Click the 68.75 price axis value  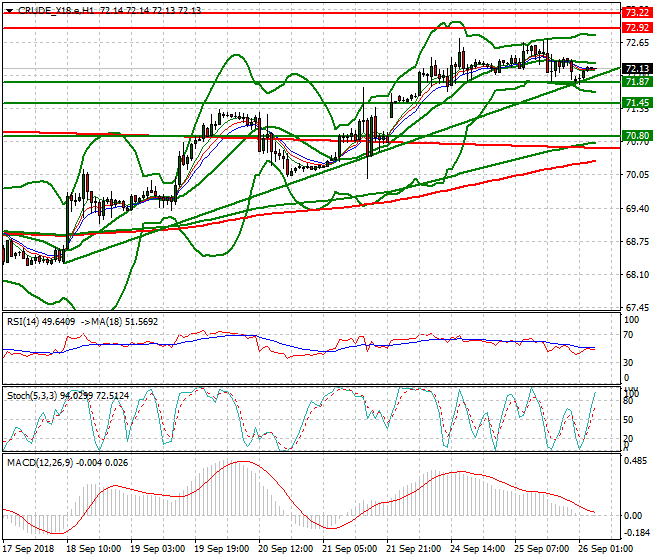click(637, 242)
